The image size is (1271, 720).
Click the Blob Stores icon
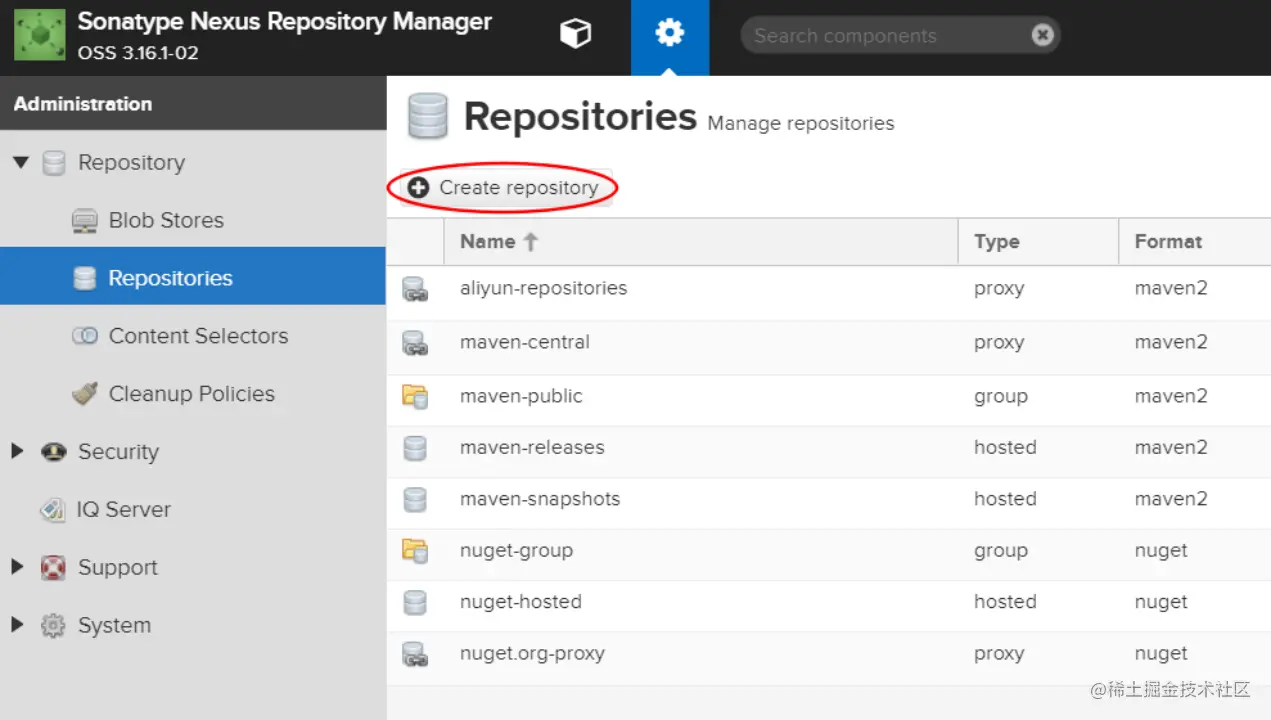coord(85,221)
